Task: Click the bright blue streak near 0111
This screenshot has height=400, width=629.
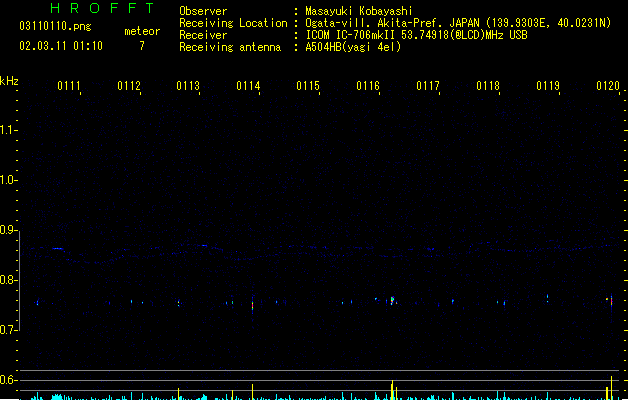Action: 58,249
